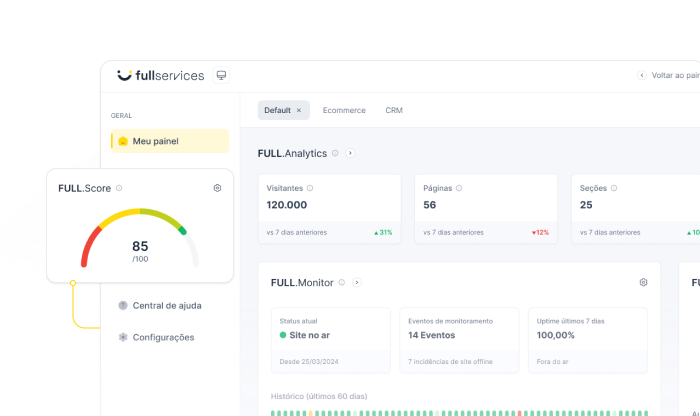Click info icon beside FULL.Monitor title
This screenshot has height=416, width=700.
tap(342, 282)
